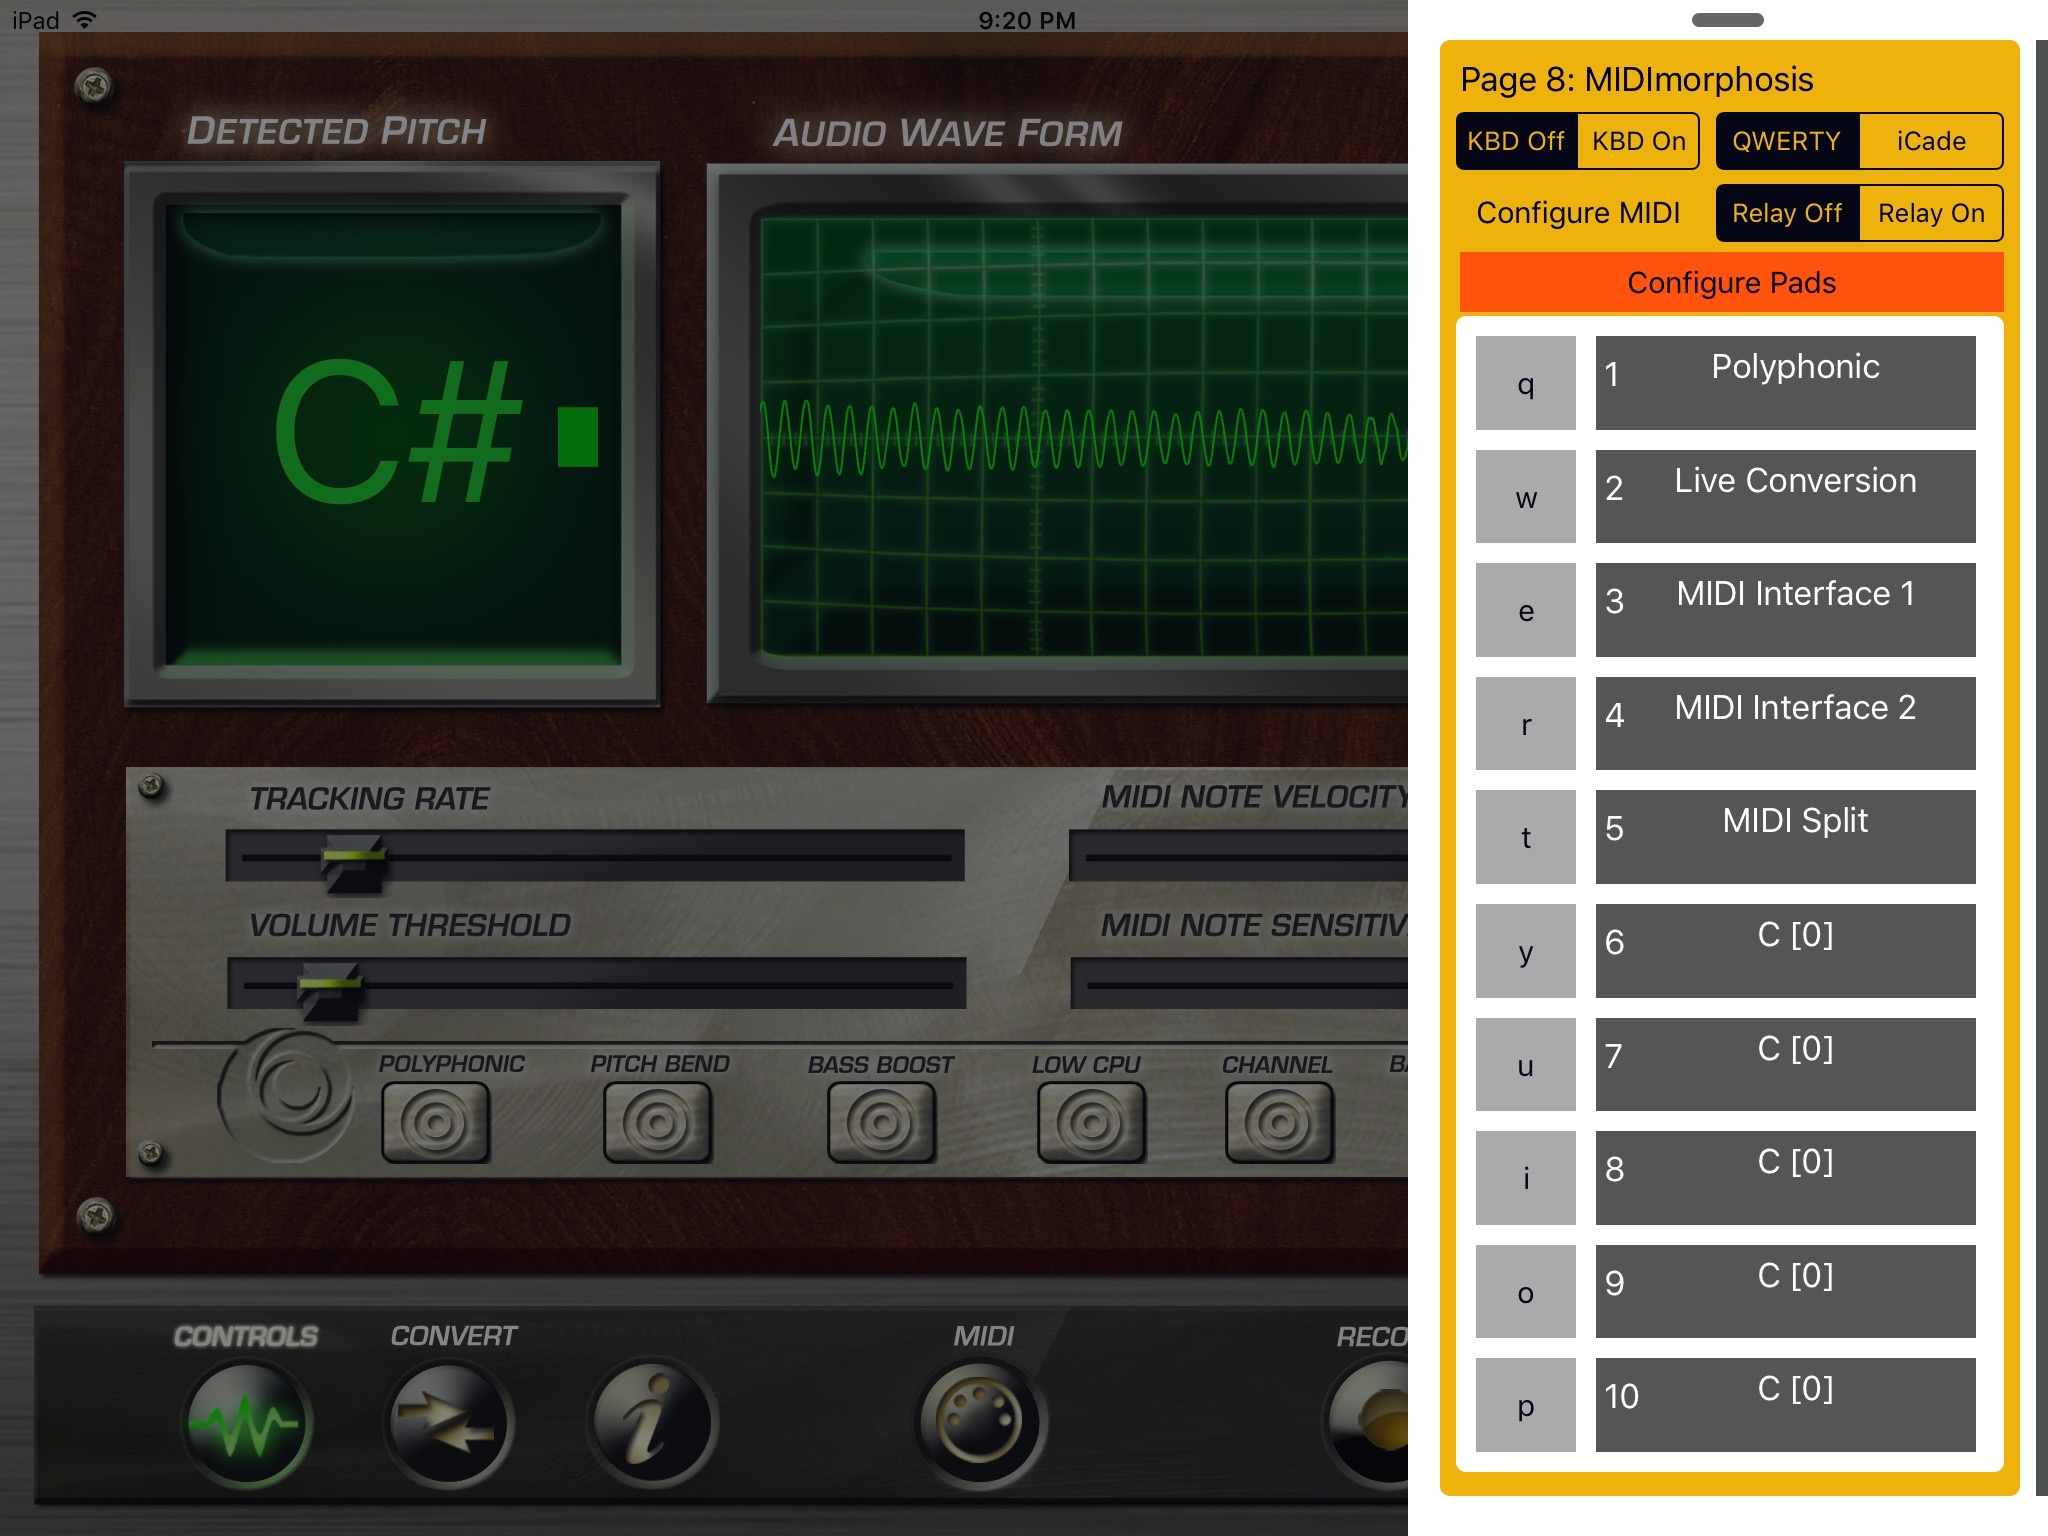Click the MIDI Note Sensitivity slider track

tap(1239, 984)
